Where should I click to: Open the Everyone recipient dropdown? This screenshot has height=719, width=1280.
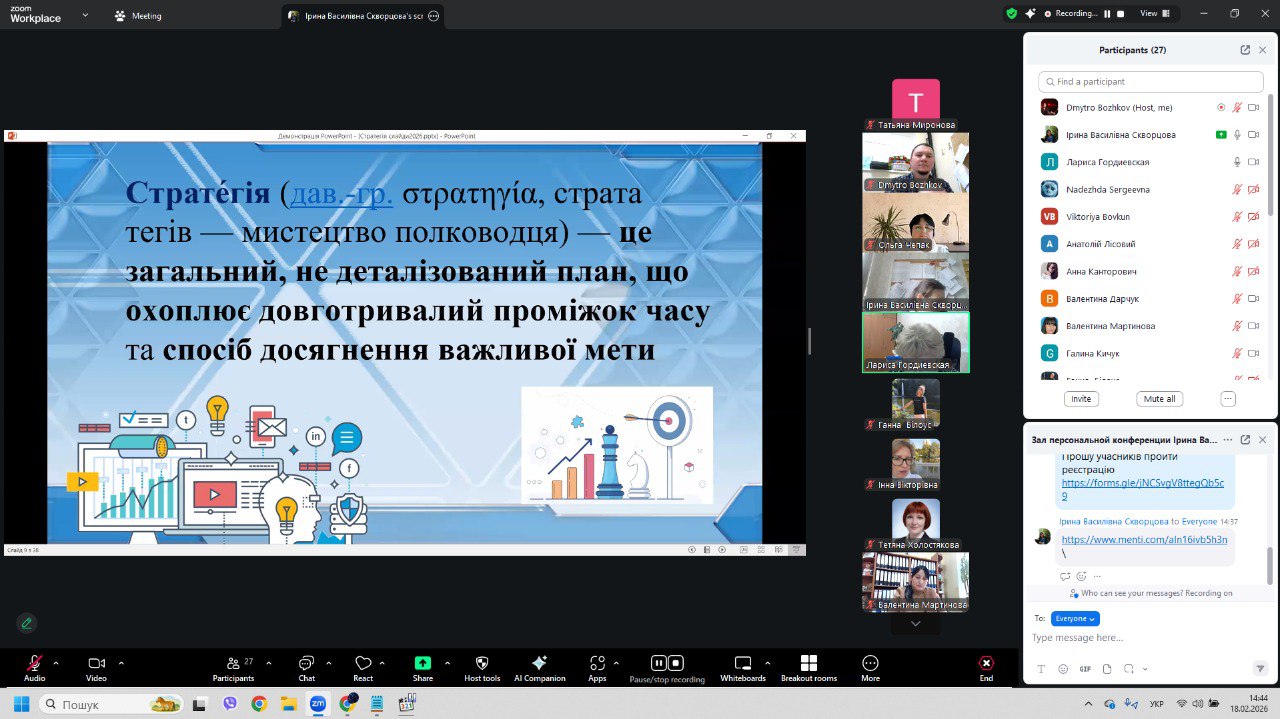click(x=1075, y=618)
